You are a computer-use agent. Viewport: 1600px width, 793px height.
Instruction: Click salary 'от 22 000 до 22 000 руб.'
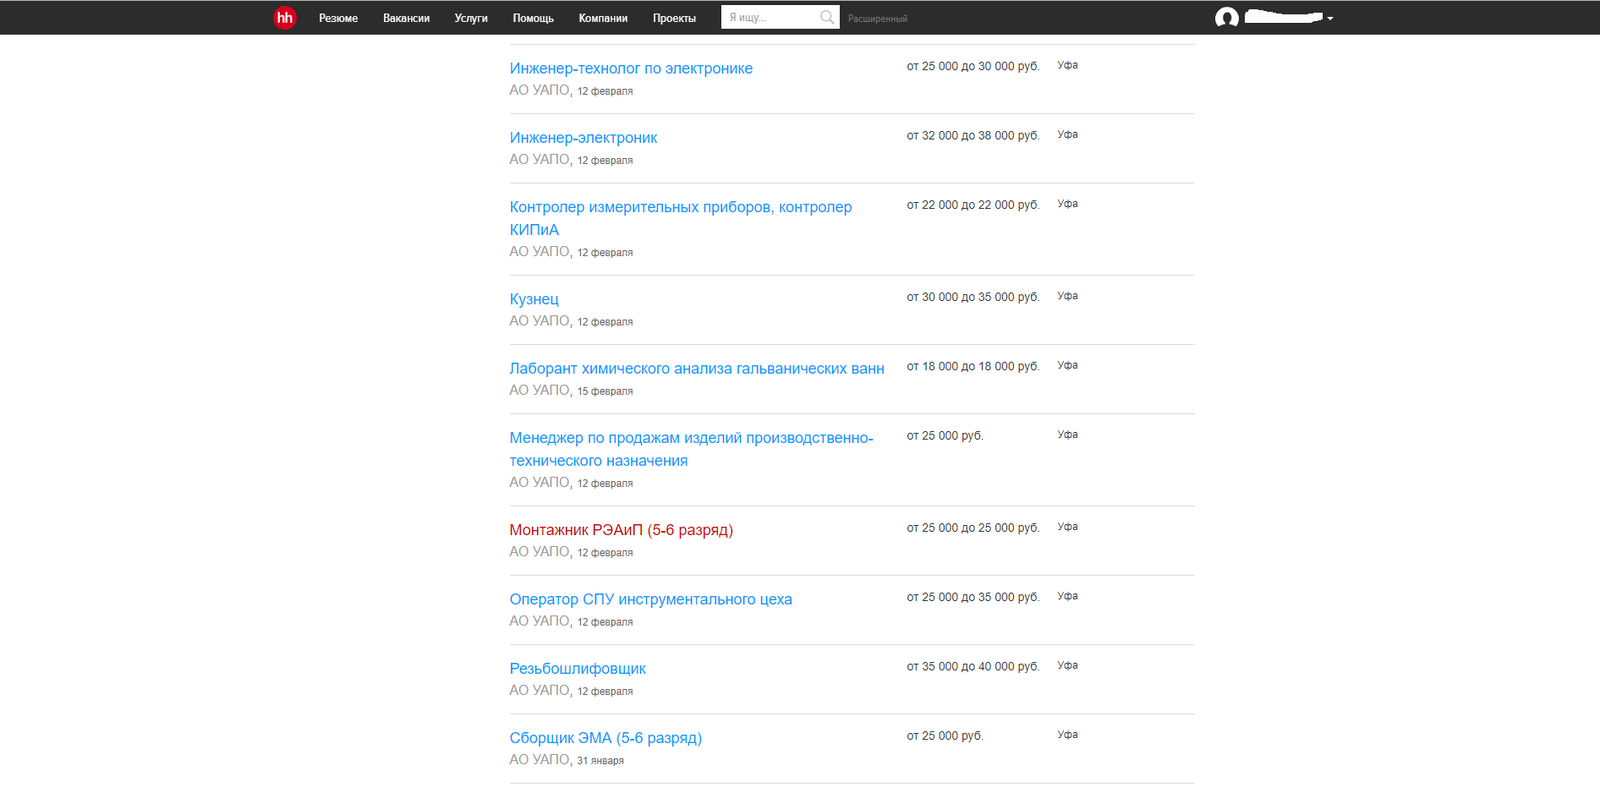(973, 204)
